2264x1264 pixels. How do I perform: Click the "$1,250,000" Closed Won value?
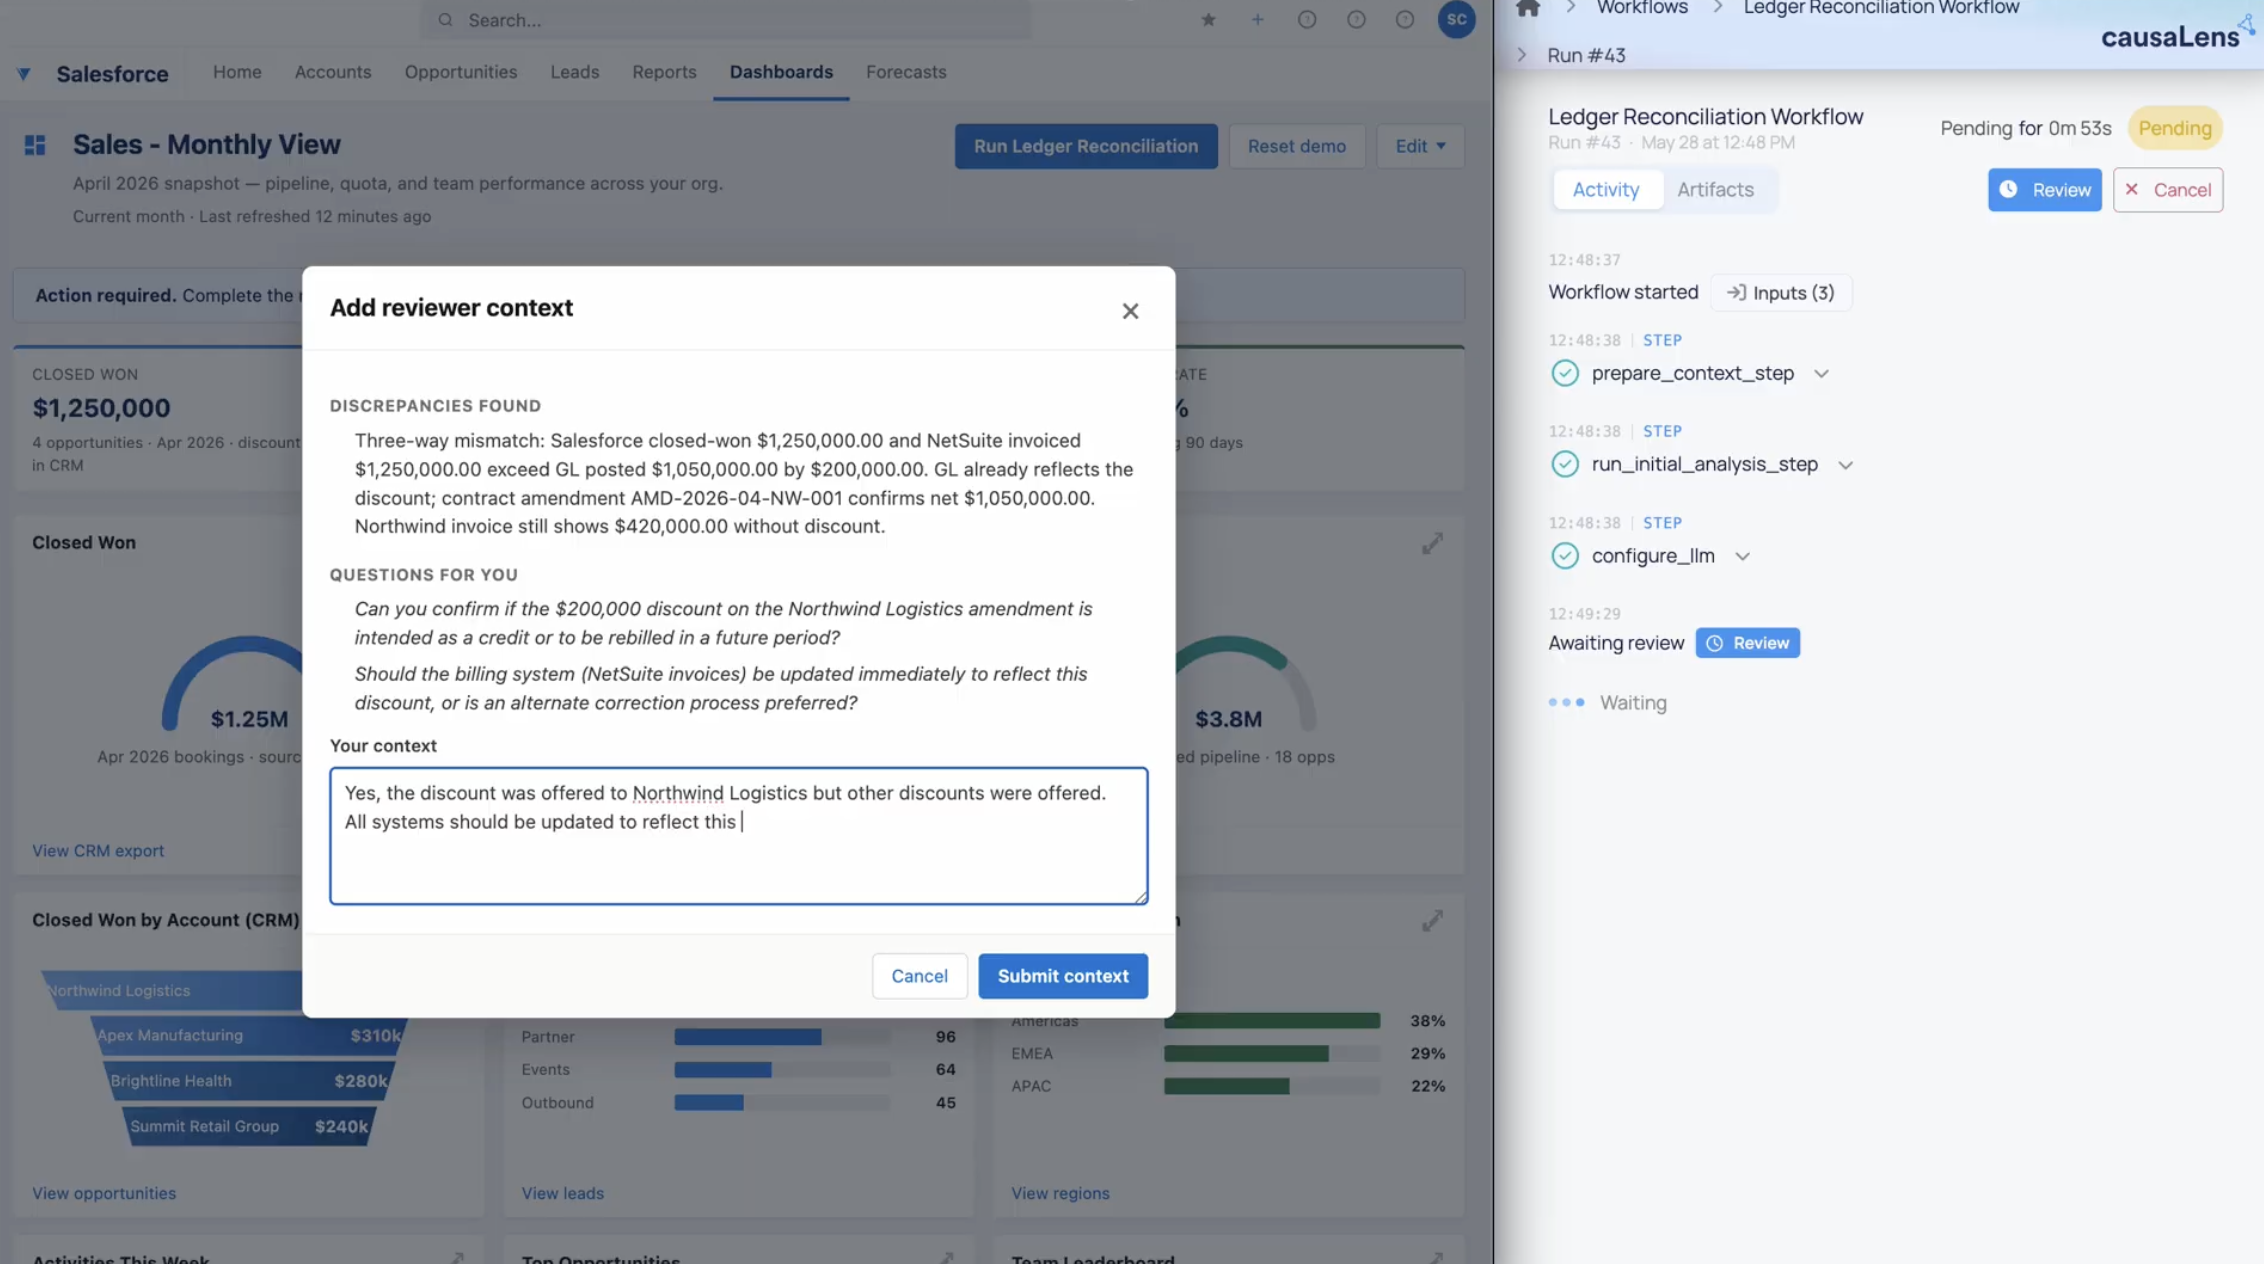(x=101, y=408)
